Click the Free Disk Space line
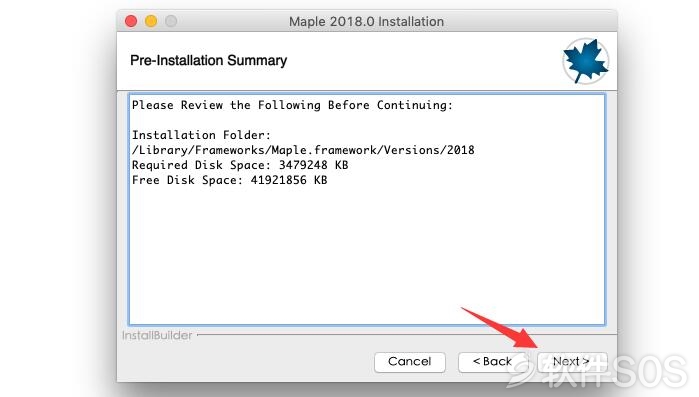The width and height of the screenshot is (699, 397). point(230,180)
